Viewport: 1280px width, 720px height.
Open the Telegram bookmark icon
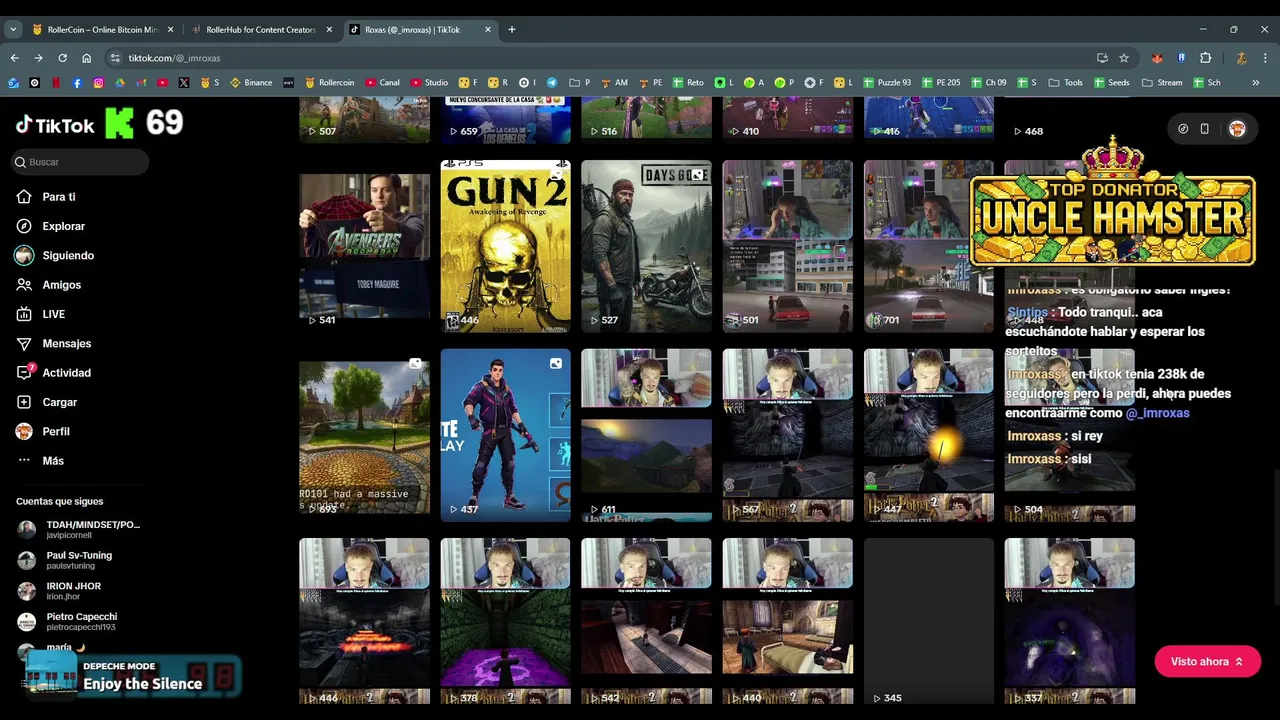552,83
